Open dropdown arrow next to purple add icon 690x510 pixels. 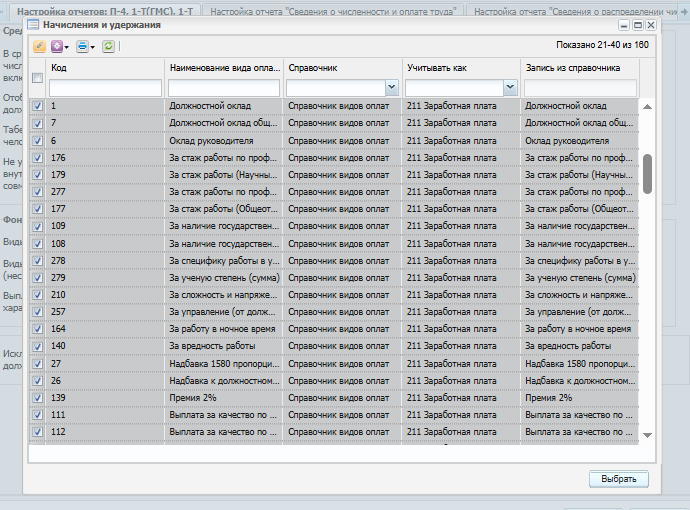(x=66, y=47)
